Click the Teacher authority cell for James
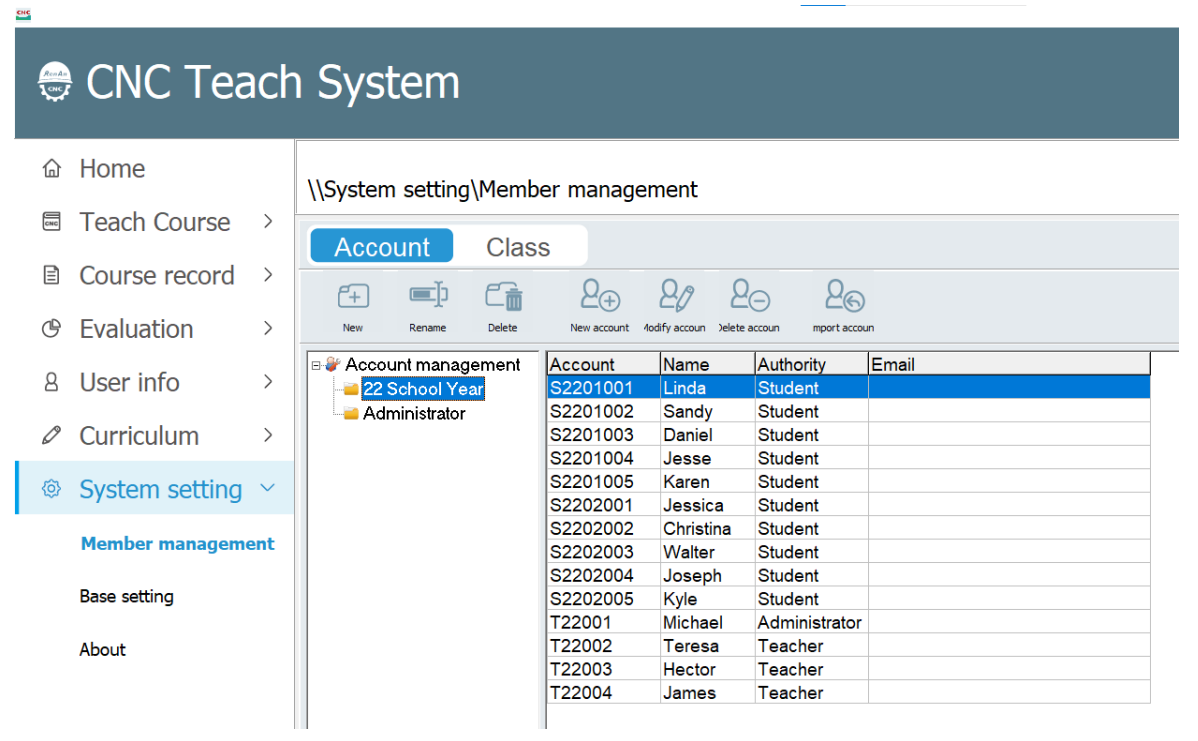 click(811, 692)
